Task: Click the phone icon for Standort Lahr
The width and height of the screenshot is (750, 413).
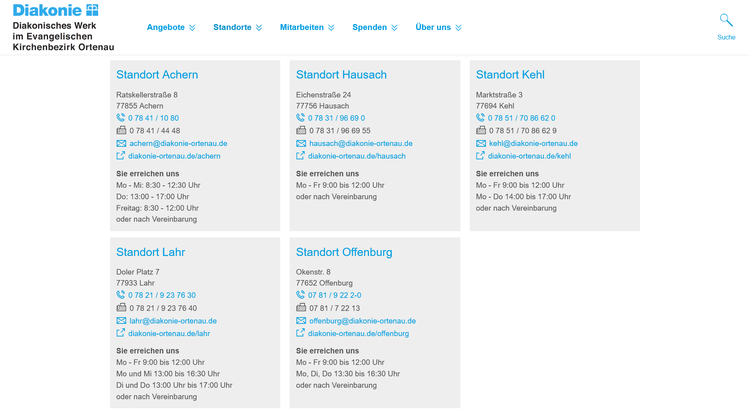Action: pyautogui.click(x=121, y=295)
